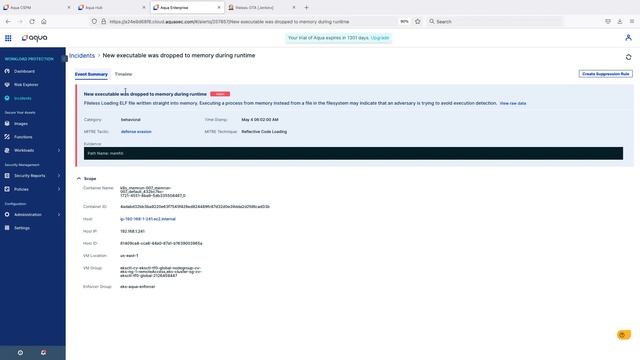Close the Aqua CSPM browser tab
Image resolution: width=640 pixels, height=360 pixels.
point(69,7)
